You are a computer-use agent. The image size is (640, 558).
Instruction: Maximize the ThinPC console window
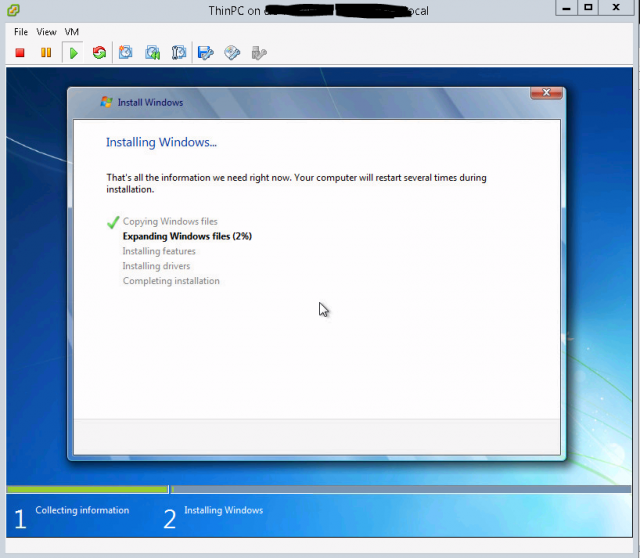click(x=588, y=8)
